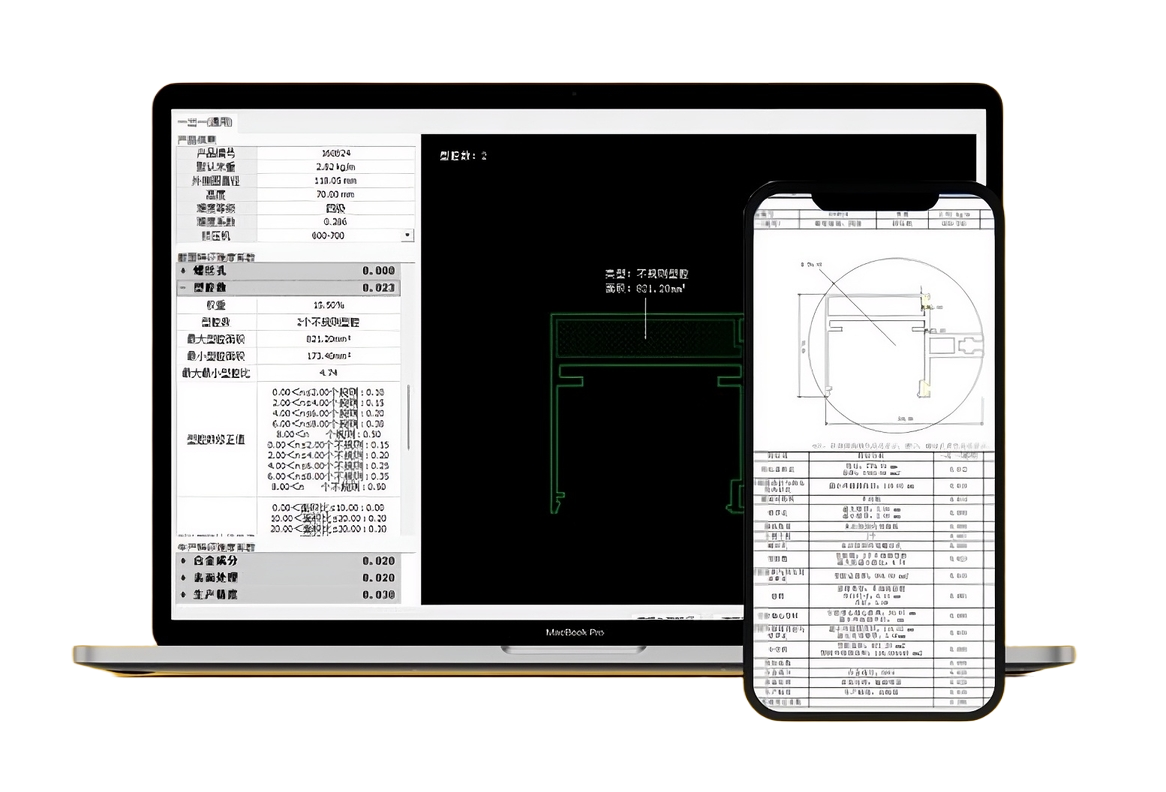Expand the 螺丝孔 section row

[x=289, y=271]
